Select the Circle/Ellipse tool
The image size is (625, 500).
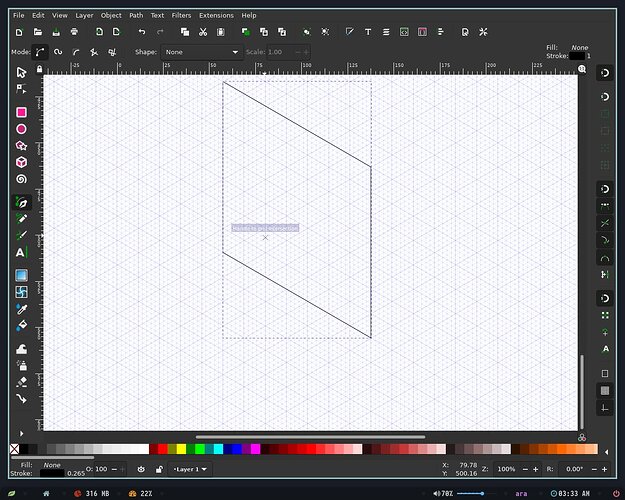coord(22,129)
